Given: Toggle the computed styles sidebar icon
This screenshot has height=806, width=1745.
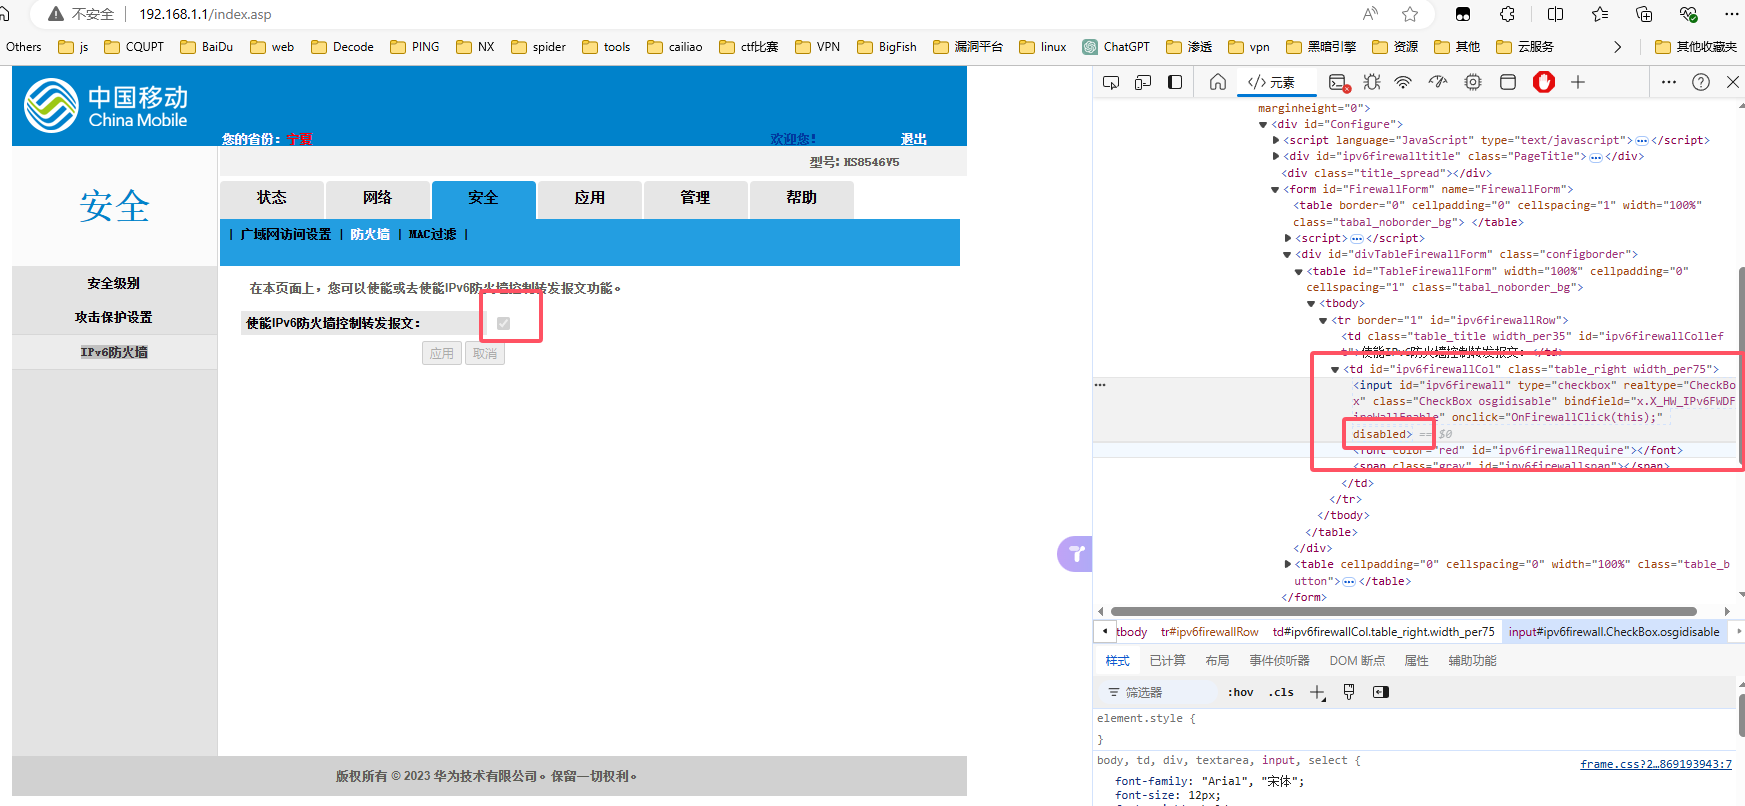Looking at the screenshot, I should pyautogui.click(x=1381, y=692).
